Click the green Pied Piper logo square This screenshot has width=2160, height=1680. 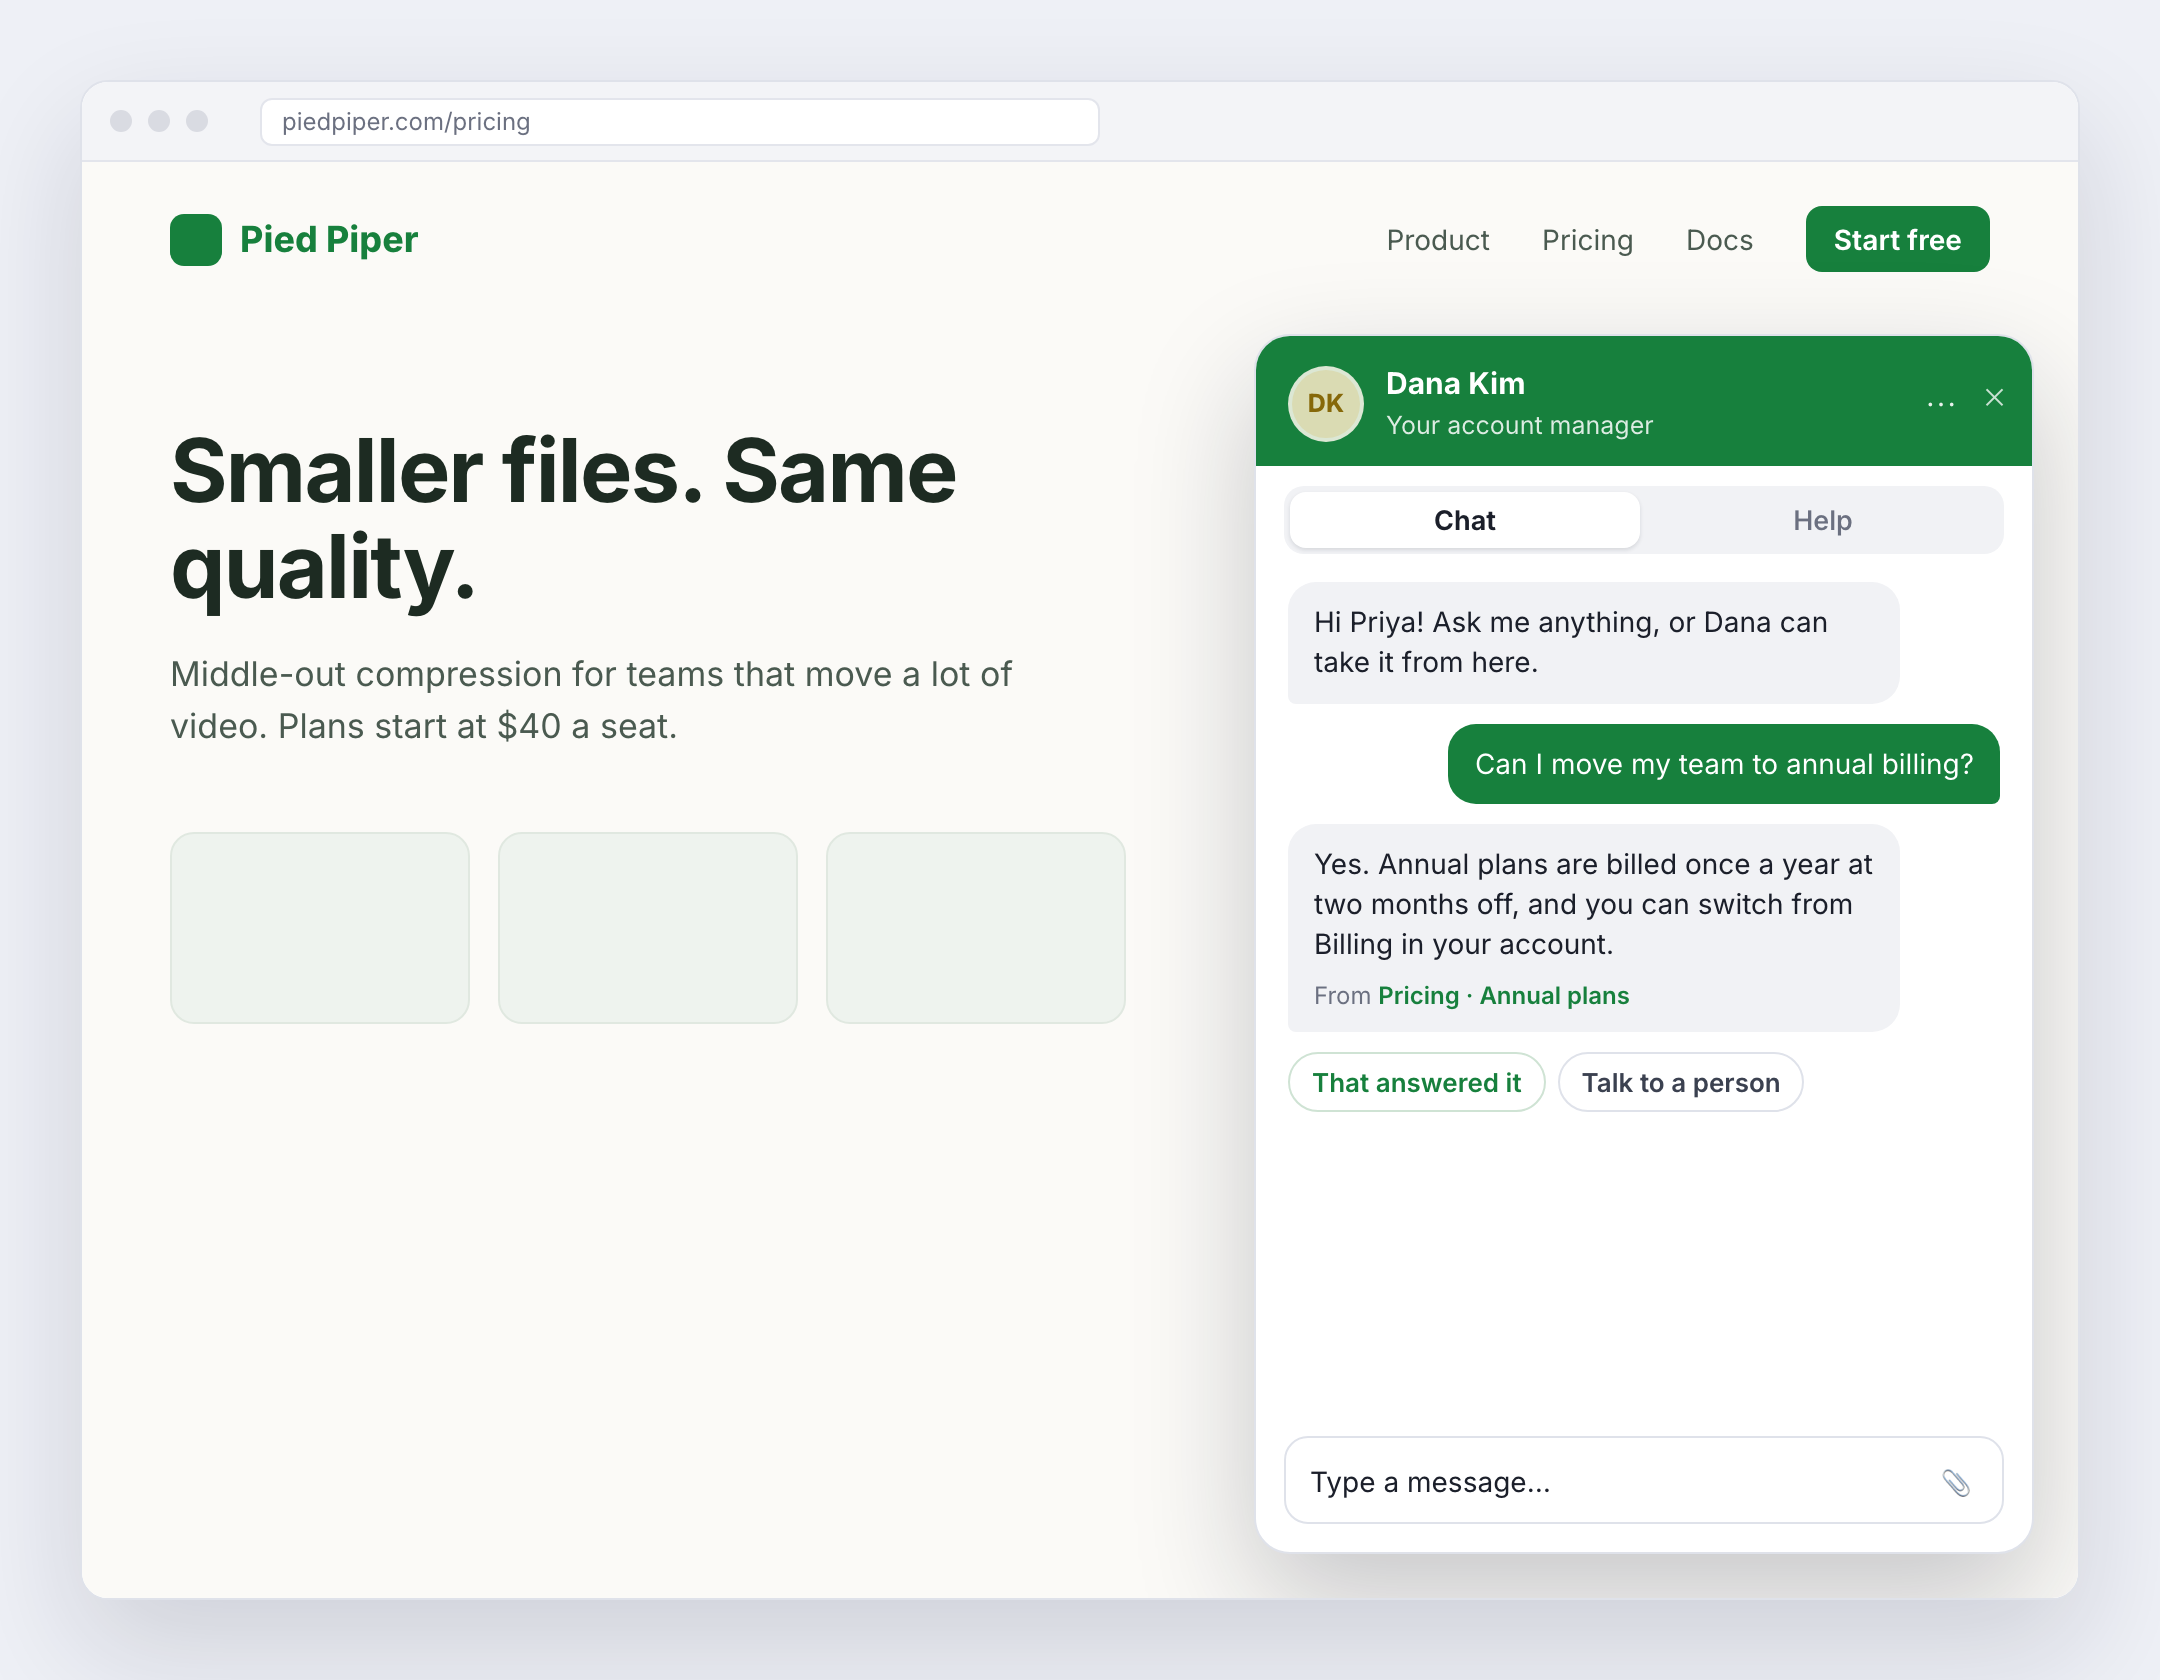(x=196, y=240)
